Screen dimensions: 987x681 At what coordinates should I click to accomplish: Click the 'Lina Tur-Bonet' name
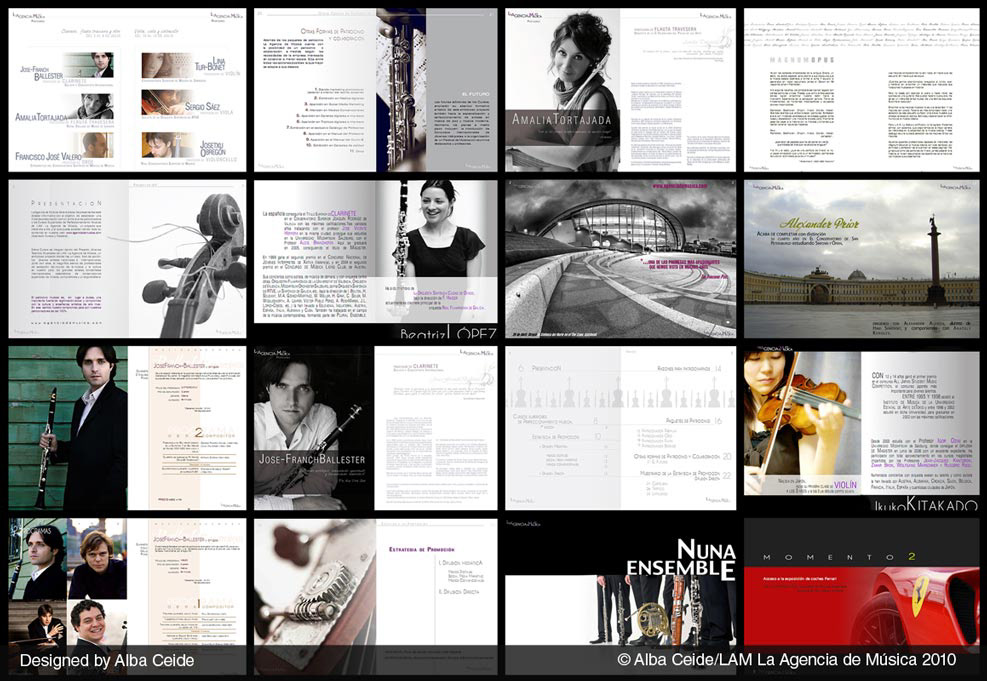point(210,64)
